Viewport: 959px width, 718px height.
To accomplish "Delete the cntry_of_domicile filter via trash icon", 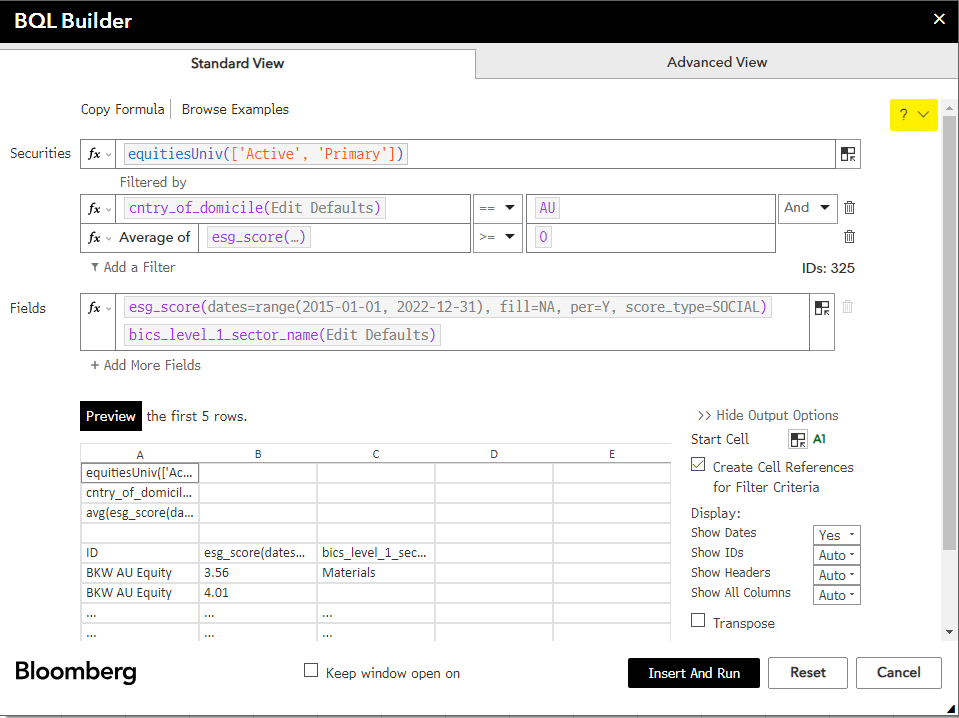I will coord(848,207).
